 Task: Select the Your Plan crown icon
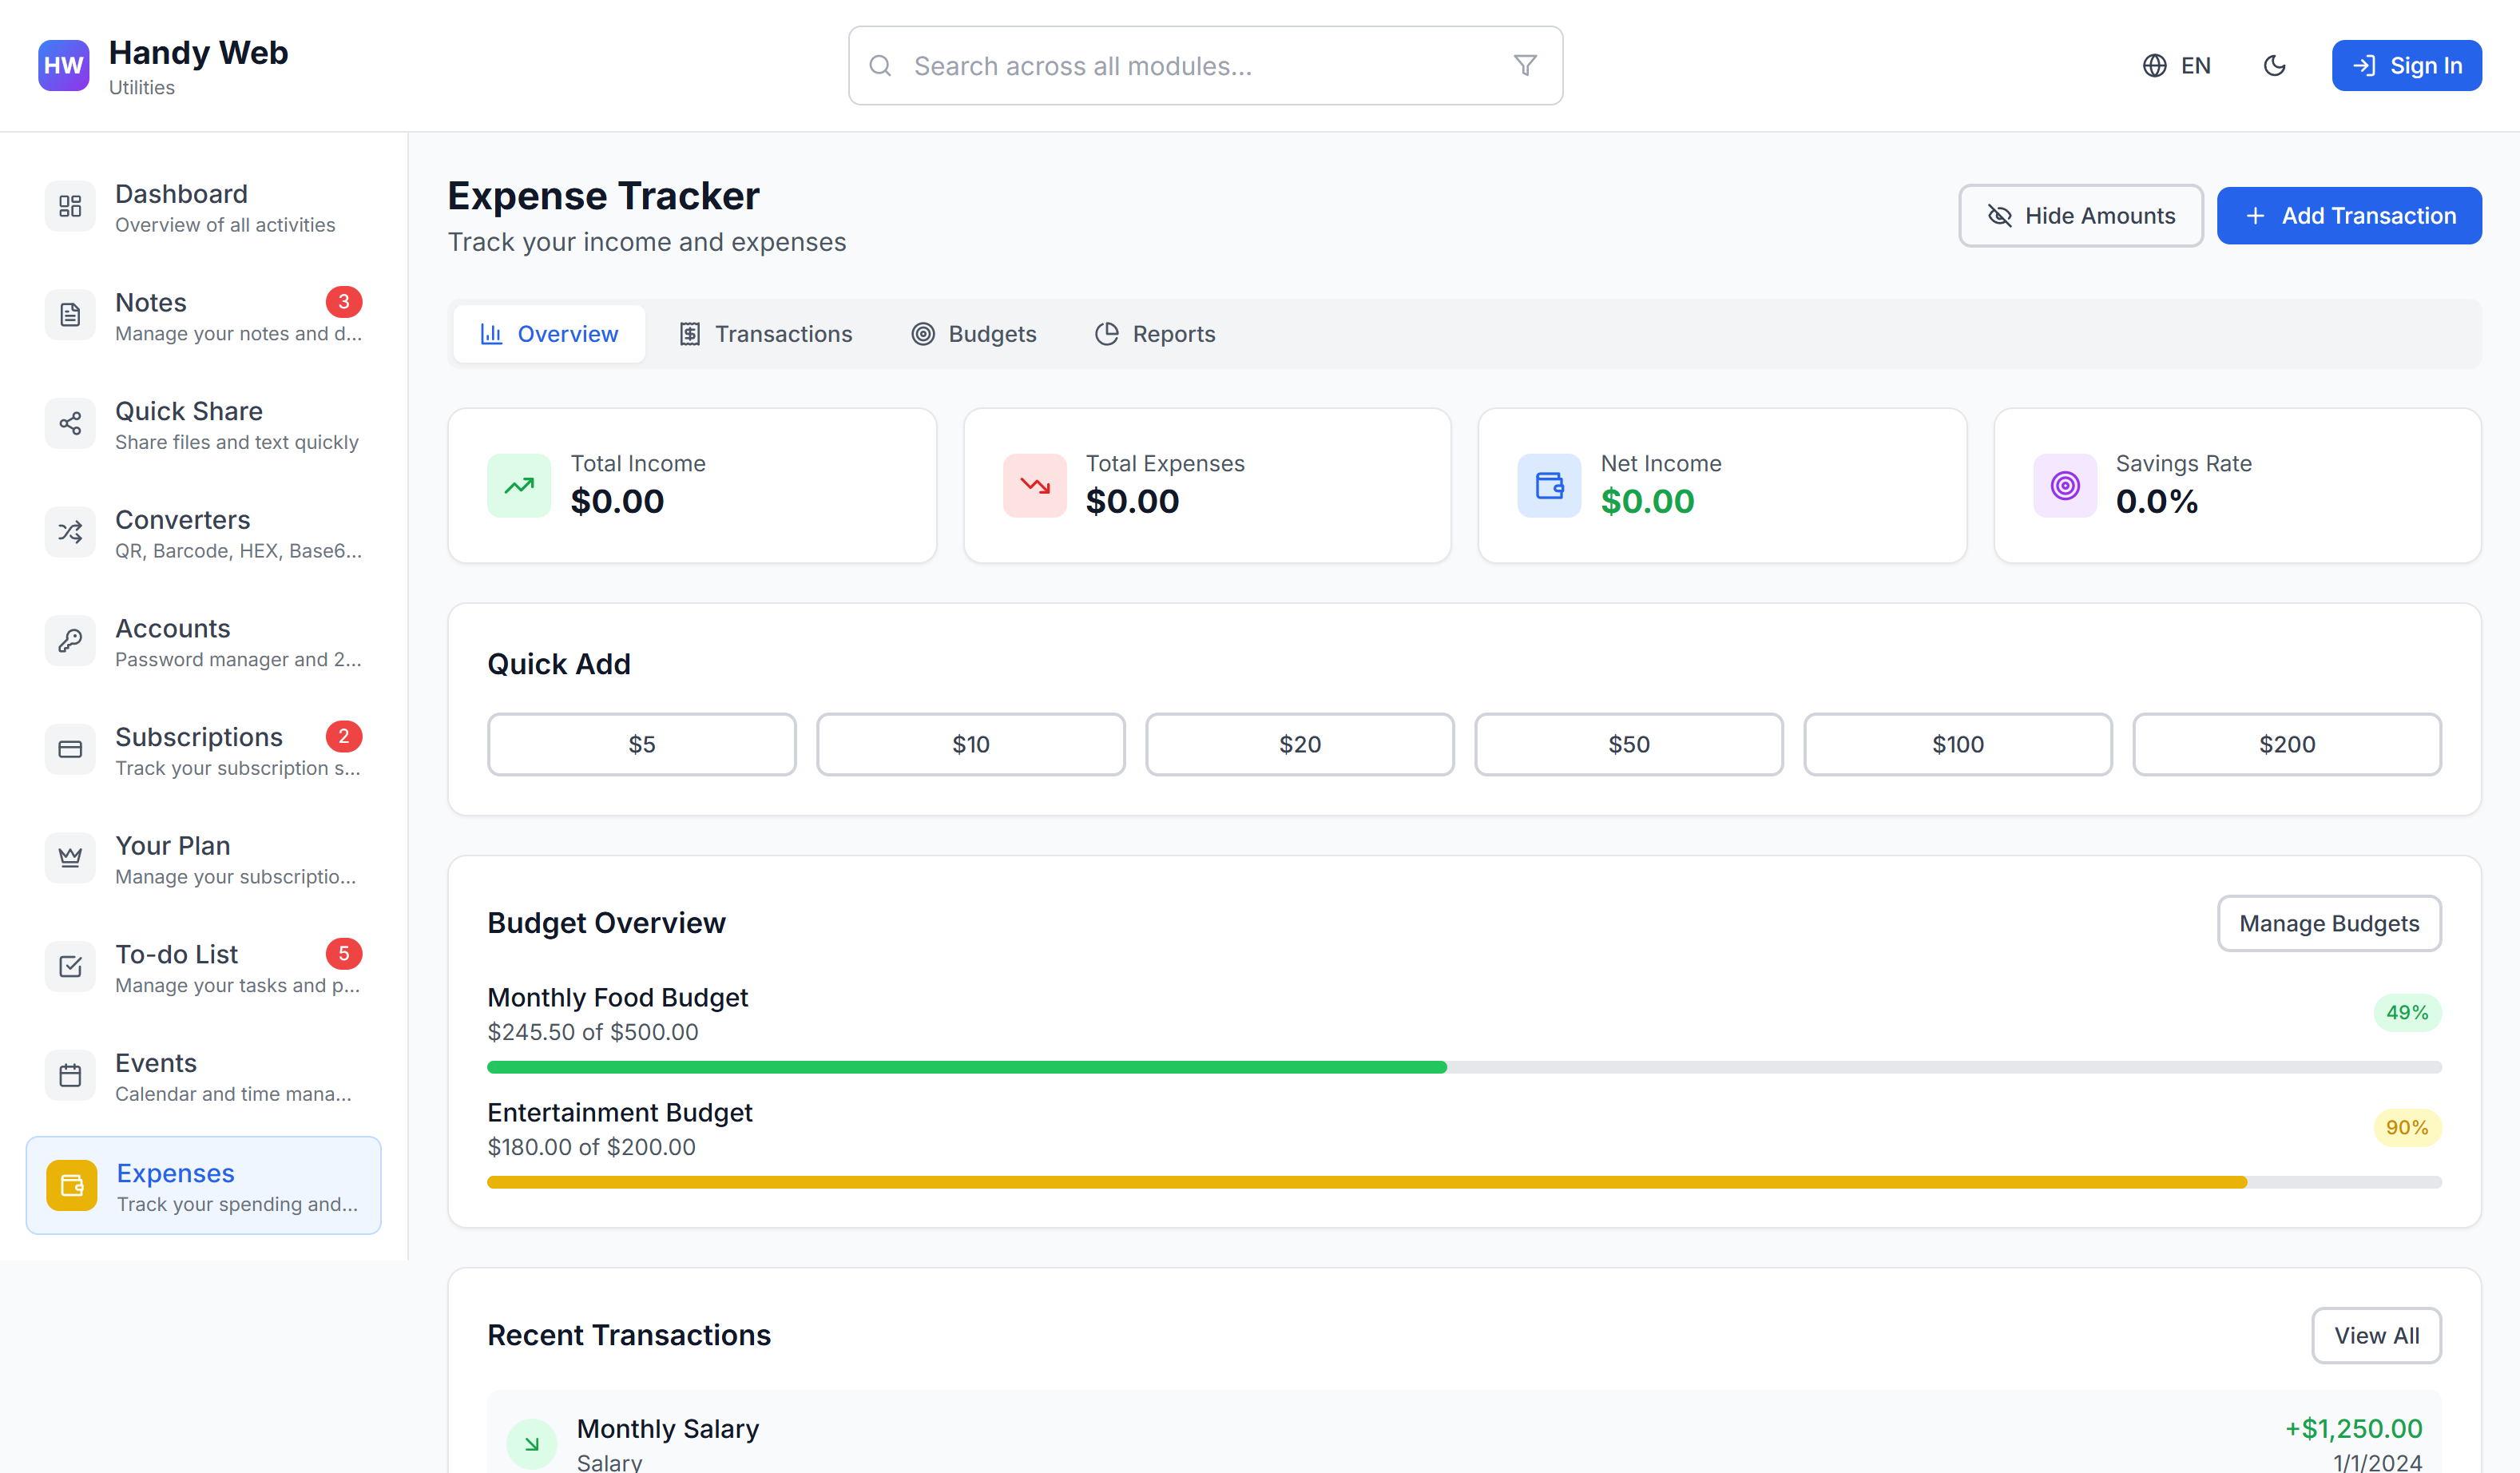(x=70, y=858)
